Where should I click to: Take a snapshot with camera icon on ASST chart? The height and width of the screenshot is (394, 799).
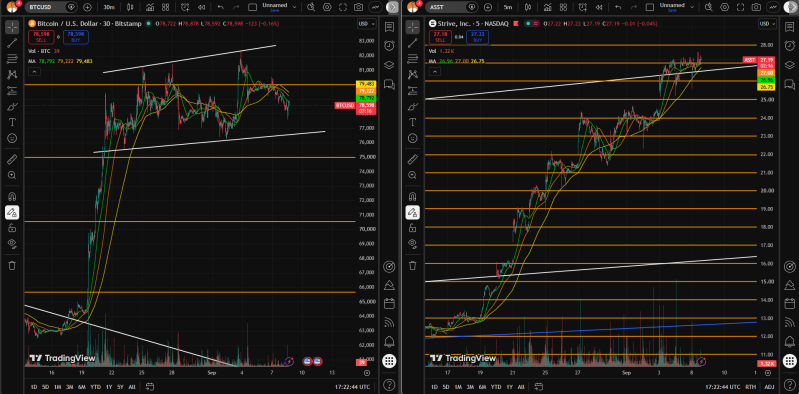(757, 7)
